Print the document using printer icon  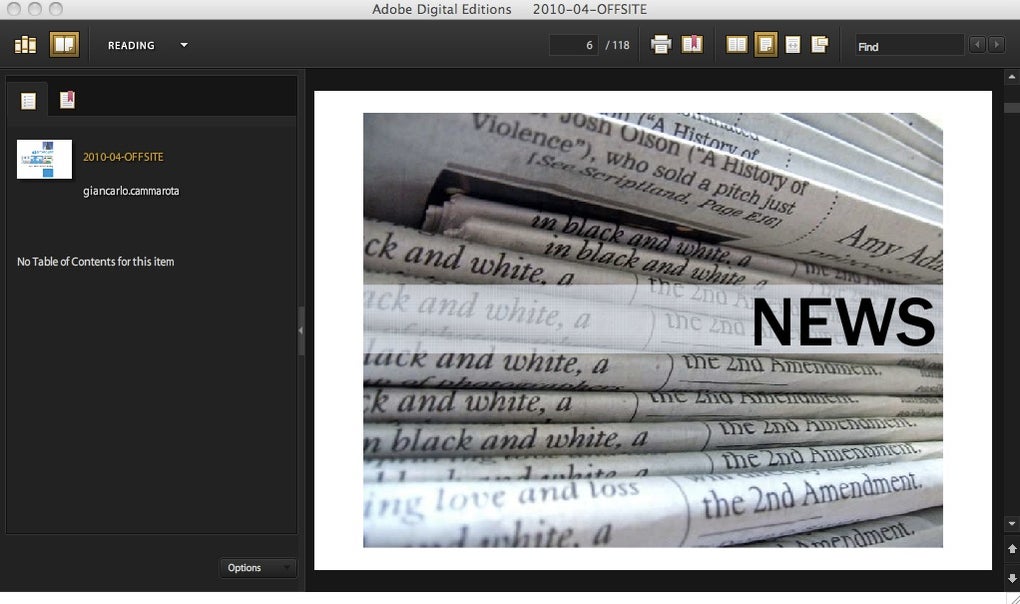661,45
